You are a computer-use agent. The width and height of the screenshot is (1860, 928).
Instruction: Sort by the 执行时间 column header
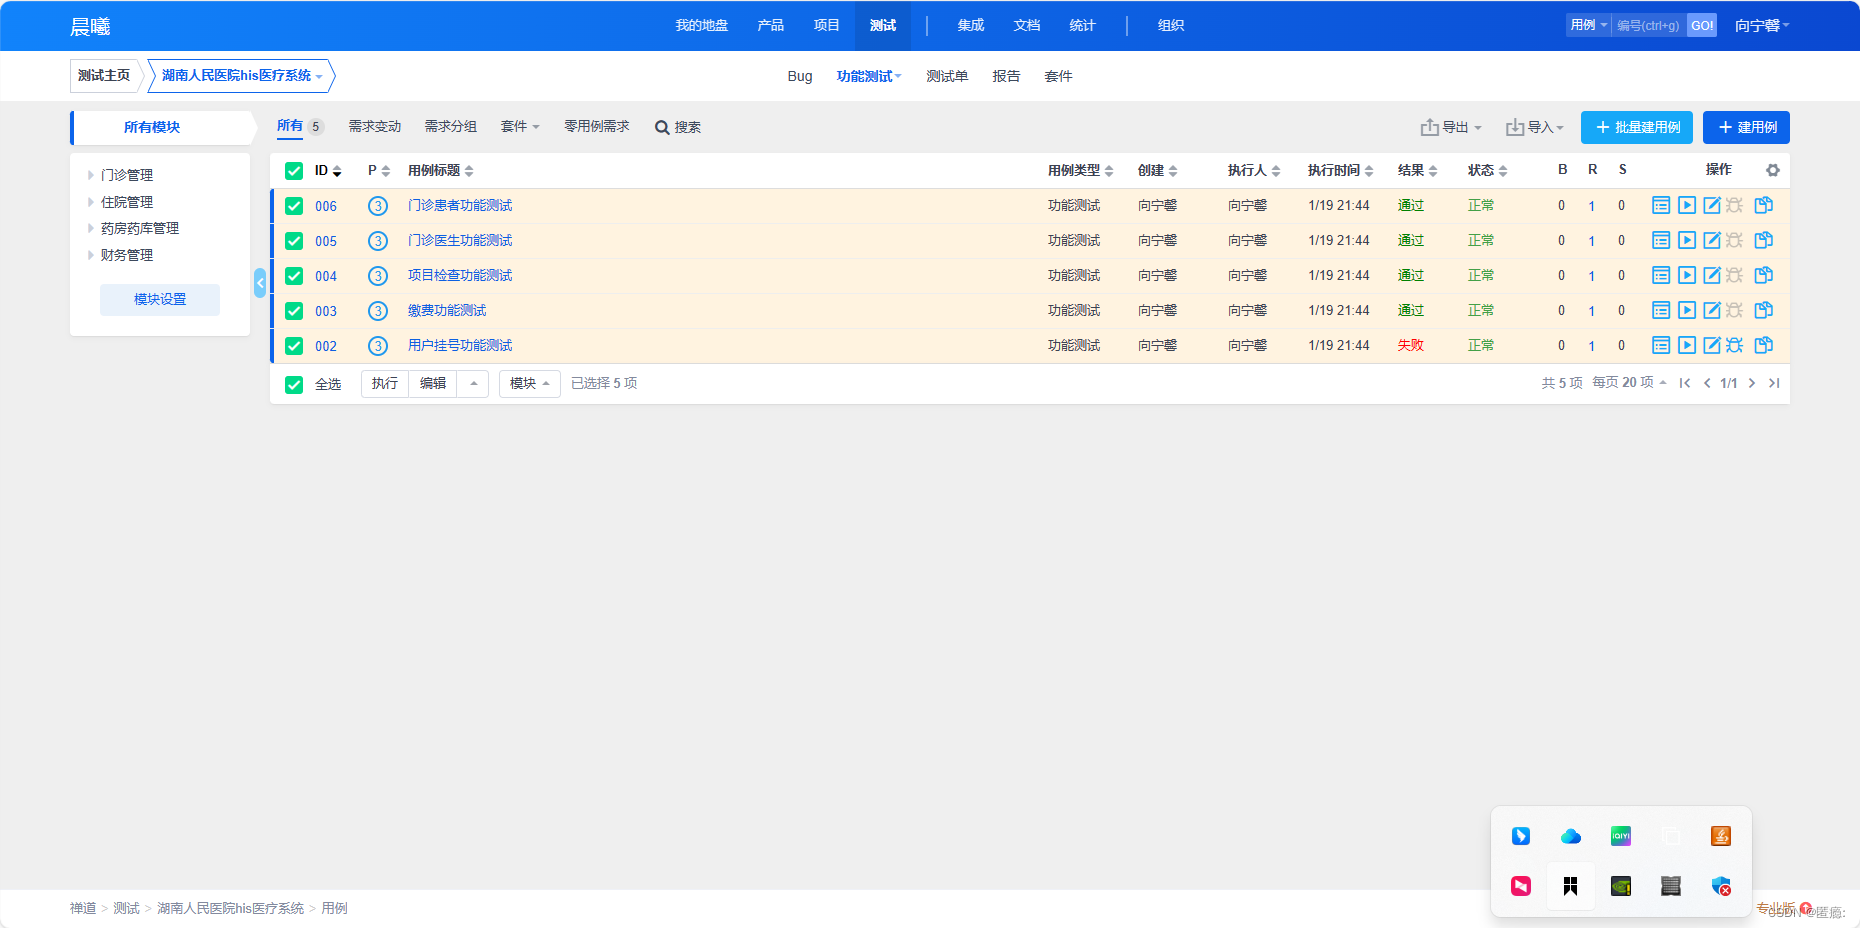click(1341, 171)
